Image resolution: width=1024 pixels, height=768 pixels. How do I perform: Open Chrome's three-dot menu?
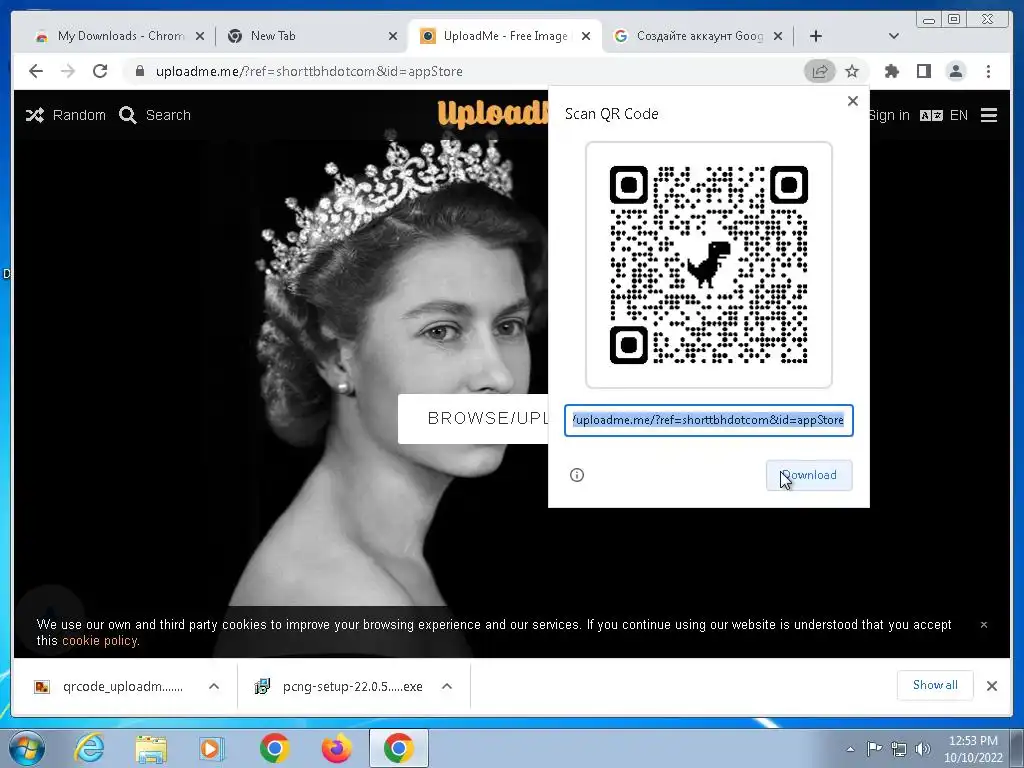pos(988,71)
